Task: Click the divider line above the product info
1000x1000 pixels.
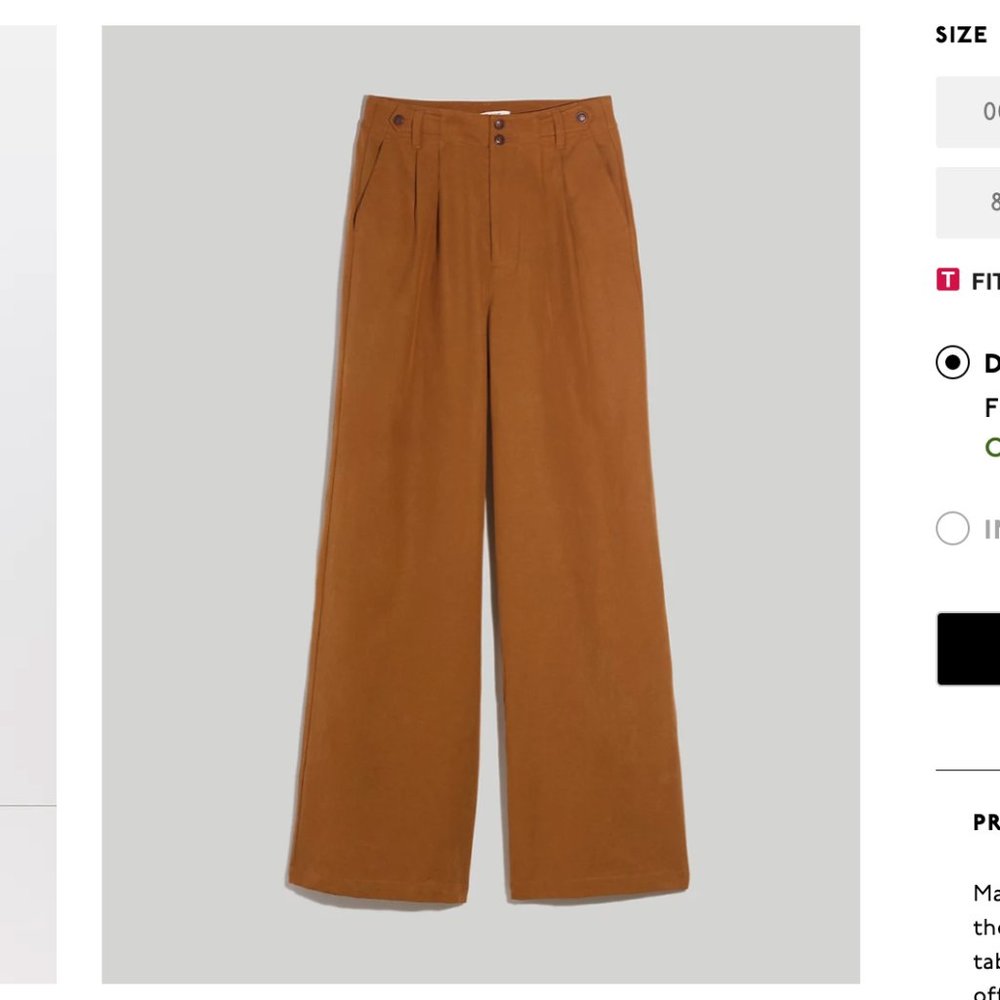Action: point(968,771)
